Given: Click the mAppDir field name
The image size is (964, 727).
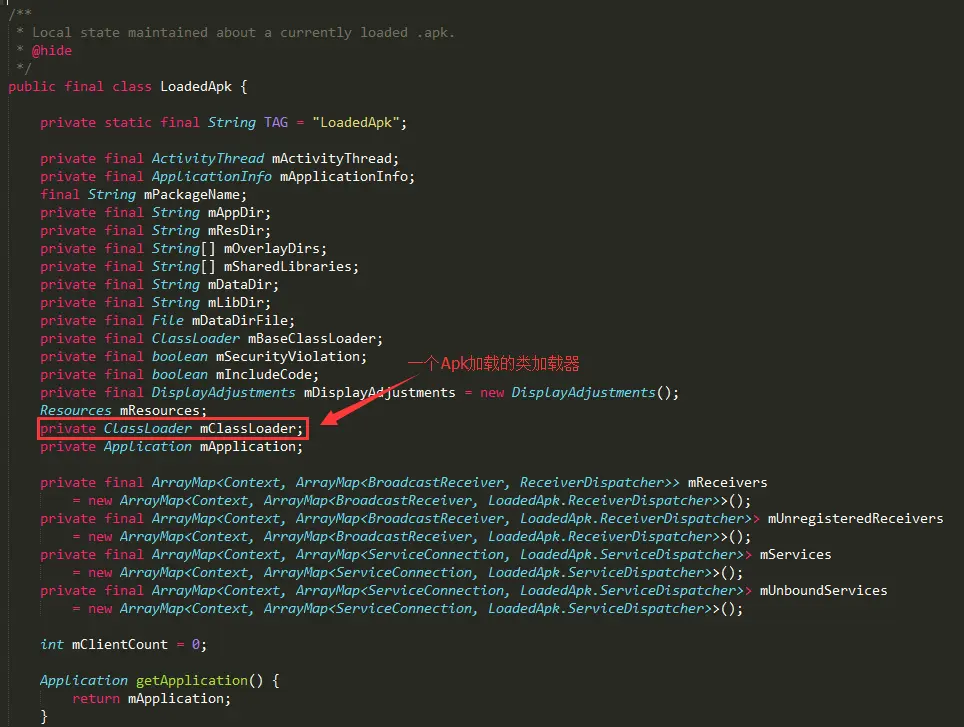Looking at the screenshot, I should [x=235, y=213].
